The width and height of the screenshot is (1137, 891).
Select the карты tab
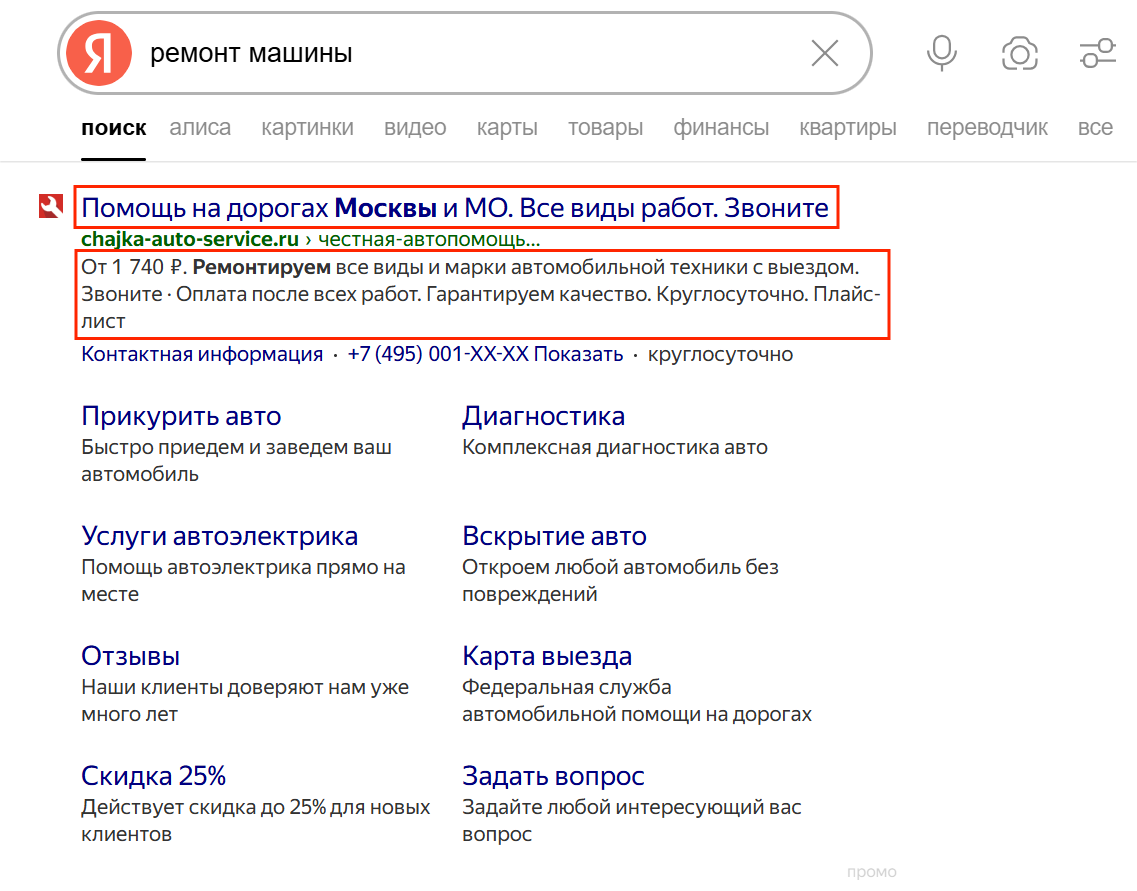[506, 127]
